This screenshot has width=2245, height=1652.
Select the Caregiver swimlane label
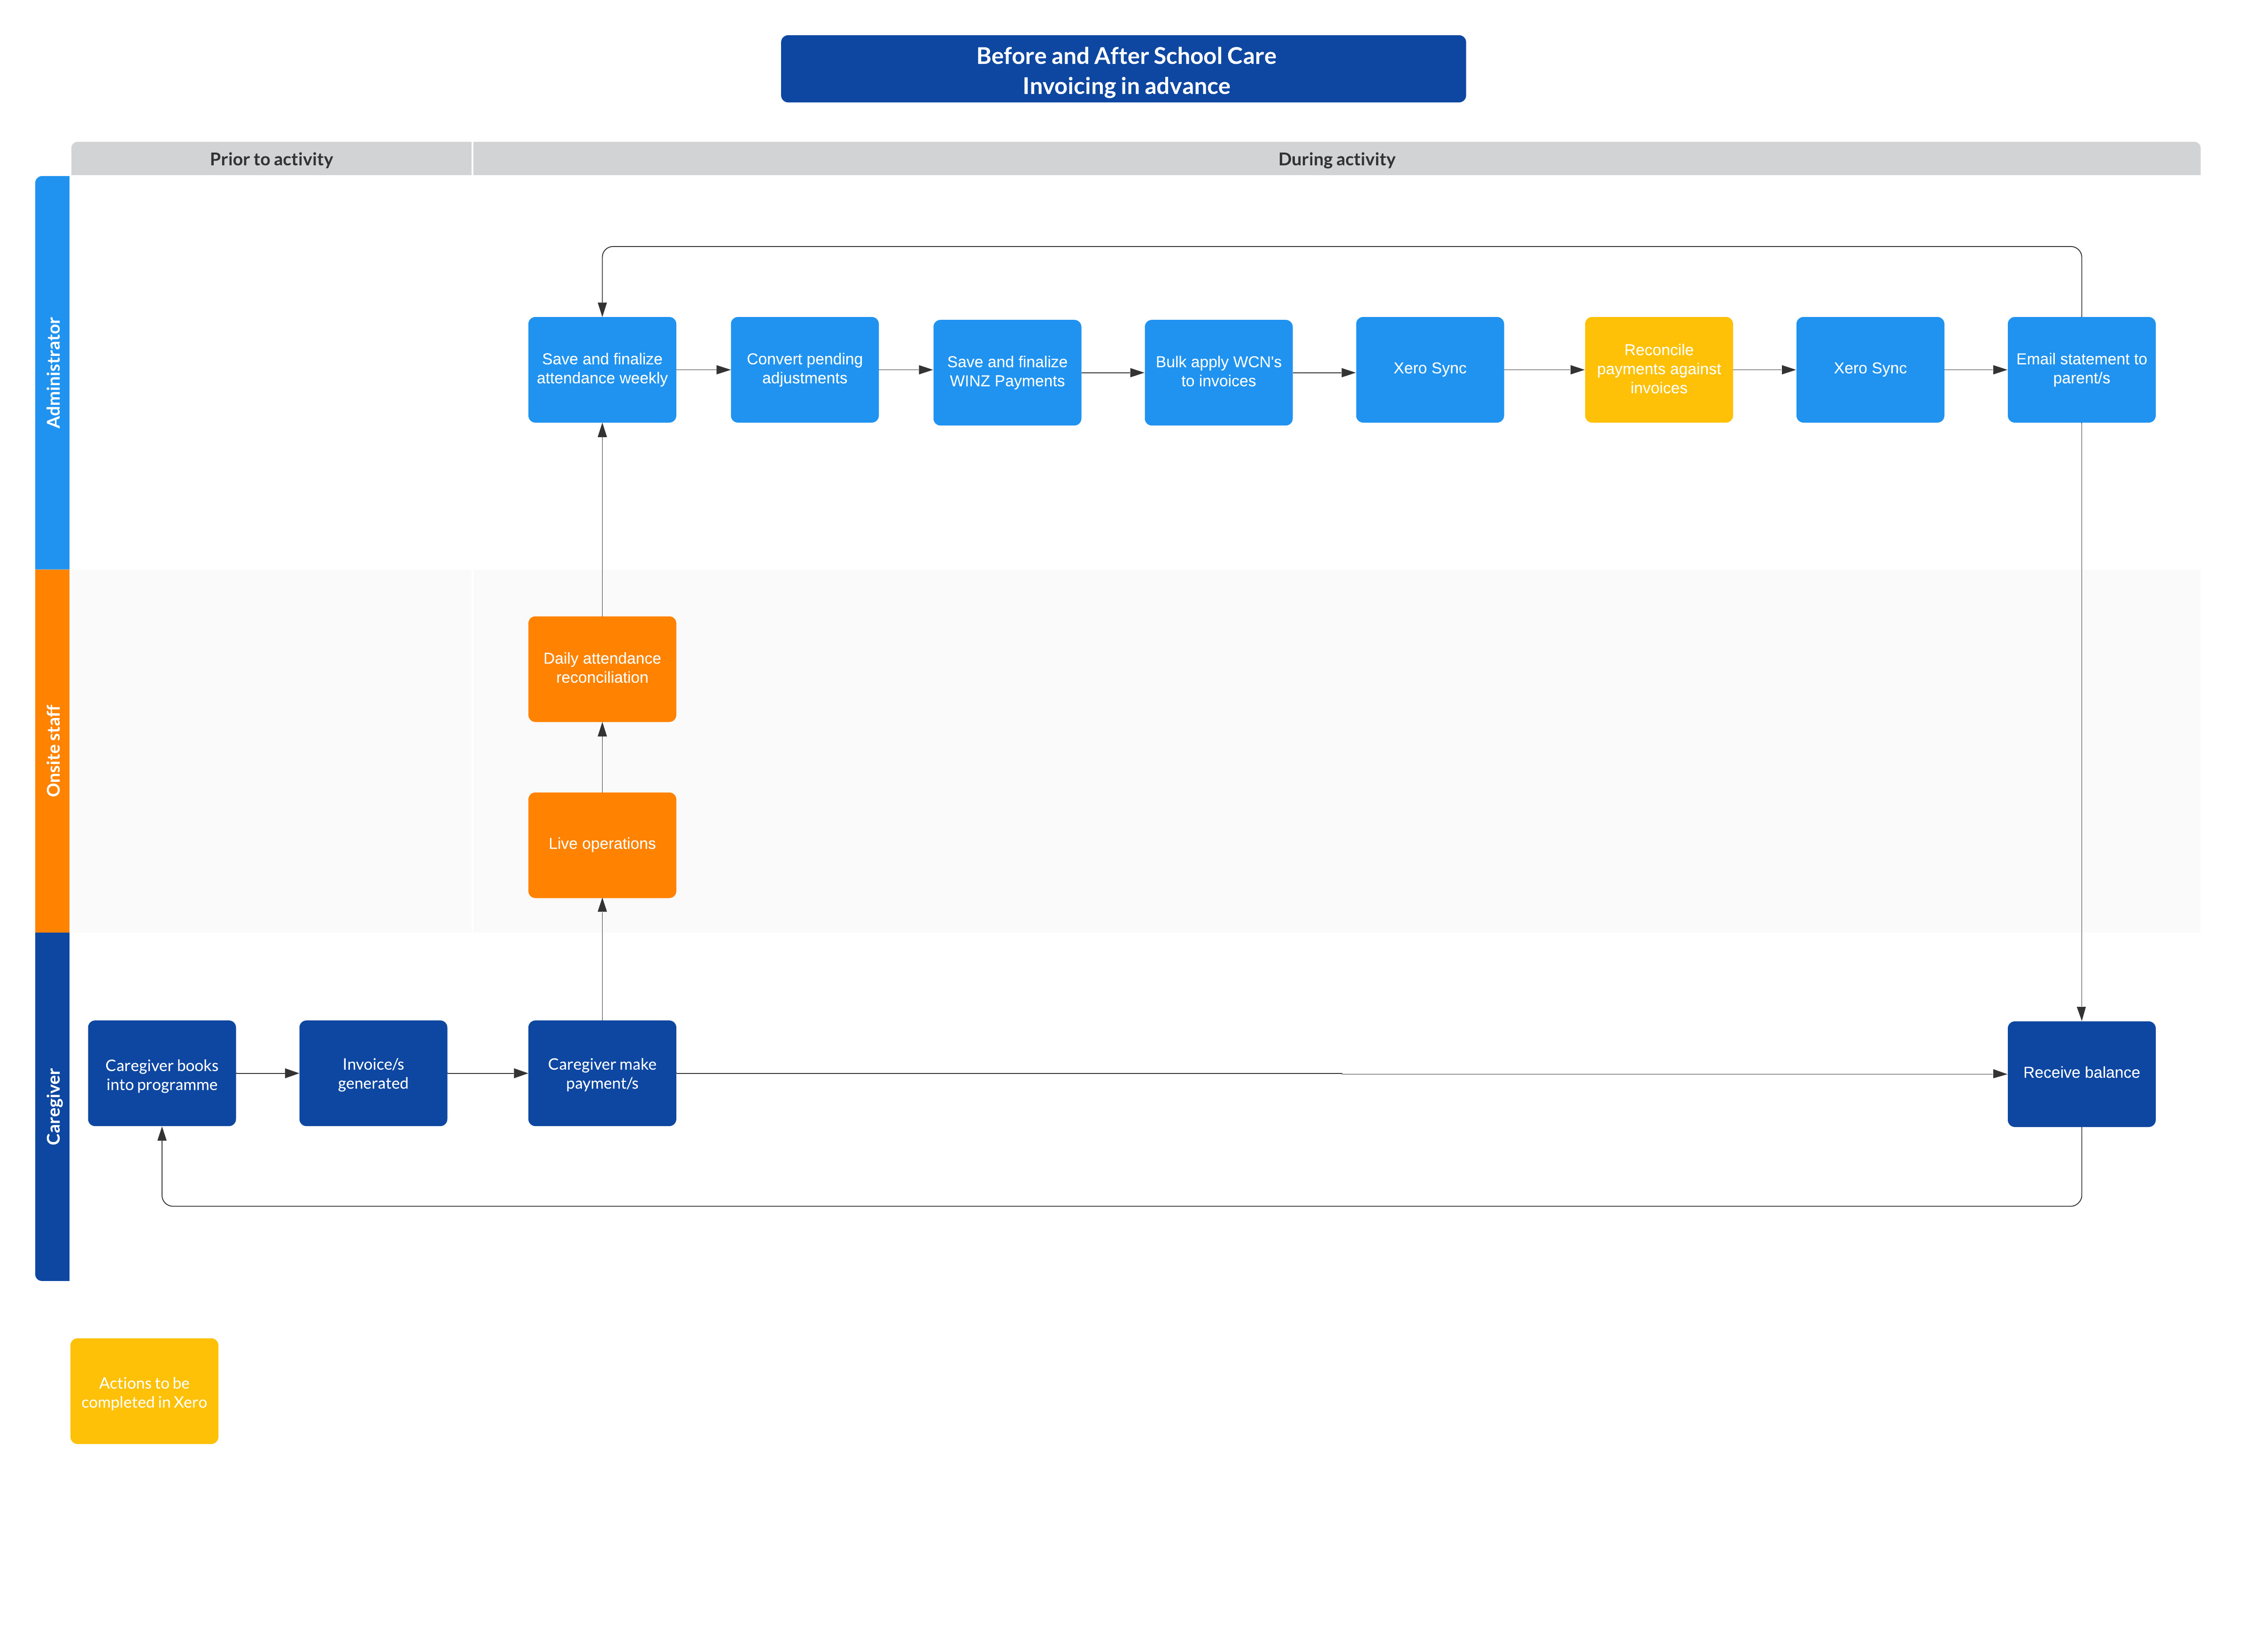click(x=53, y=1106)
